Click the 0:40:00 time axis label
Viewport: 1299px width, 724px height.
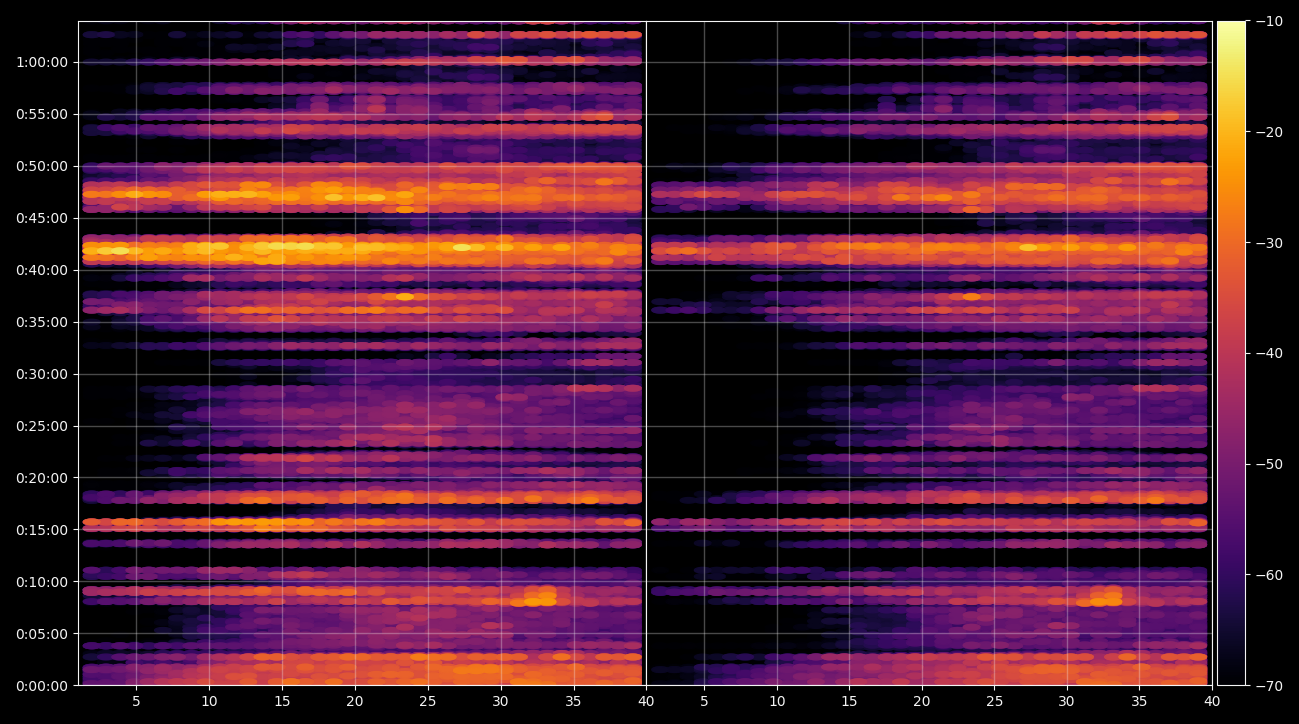pyautogui.click(x=42, y=270)
